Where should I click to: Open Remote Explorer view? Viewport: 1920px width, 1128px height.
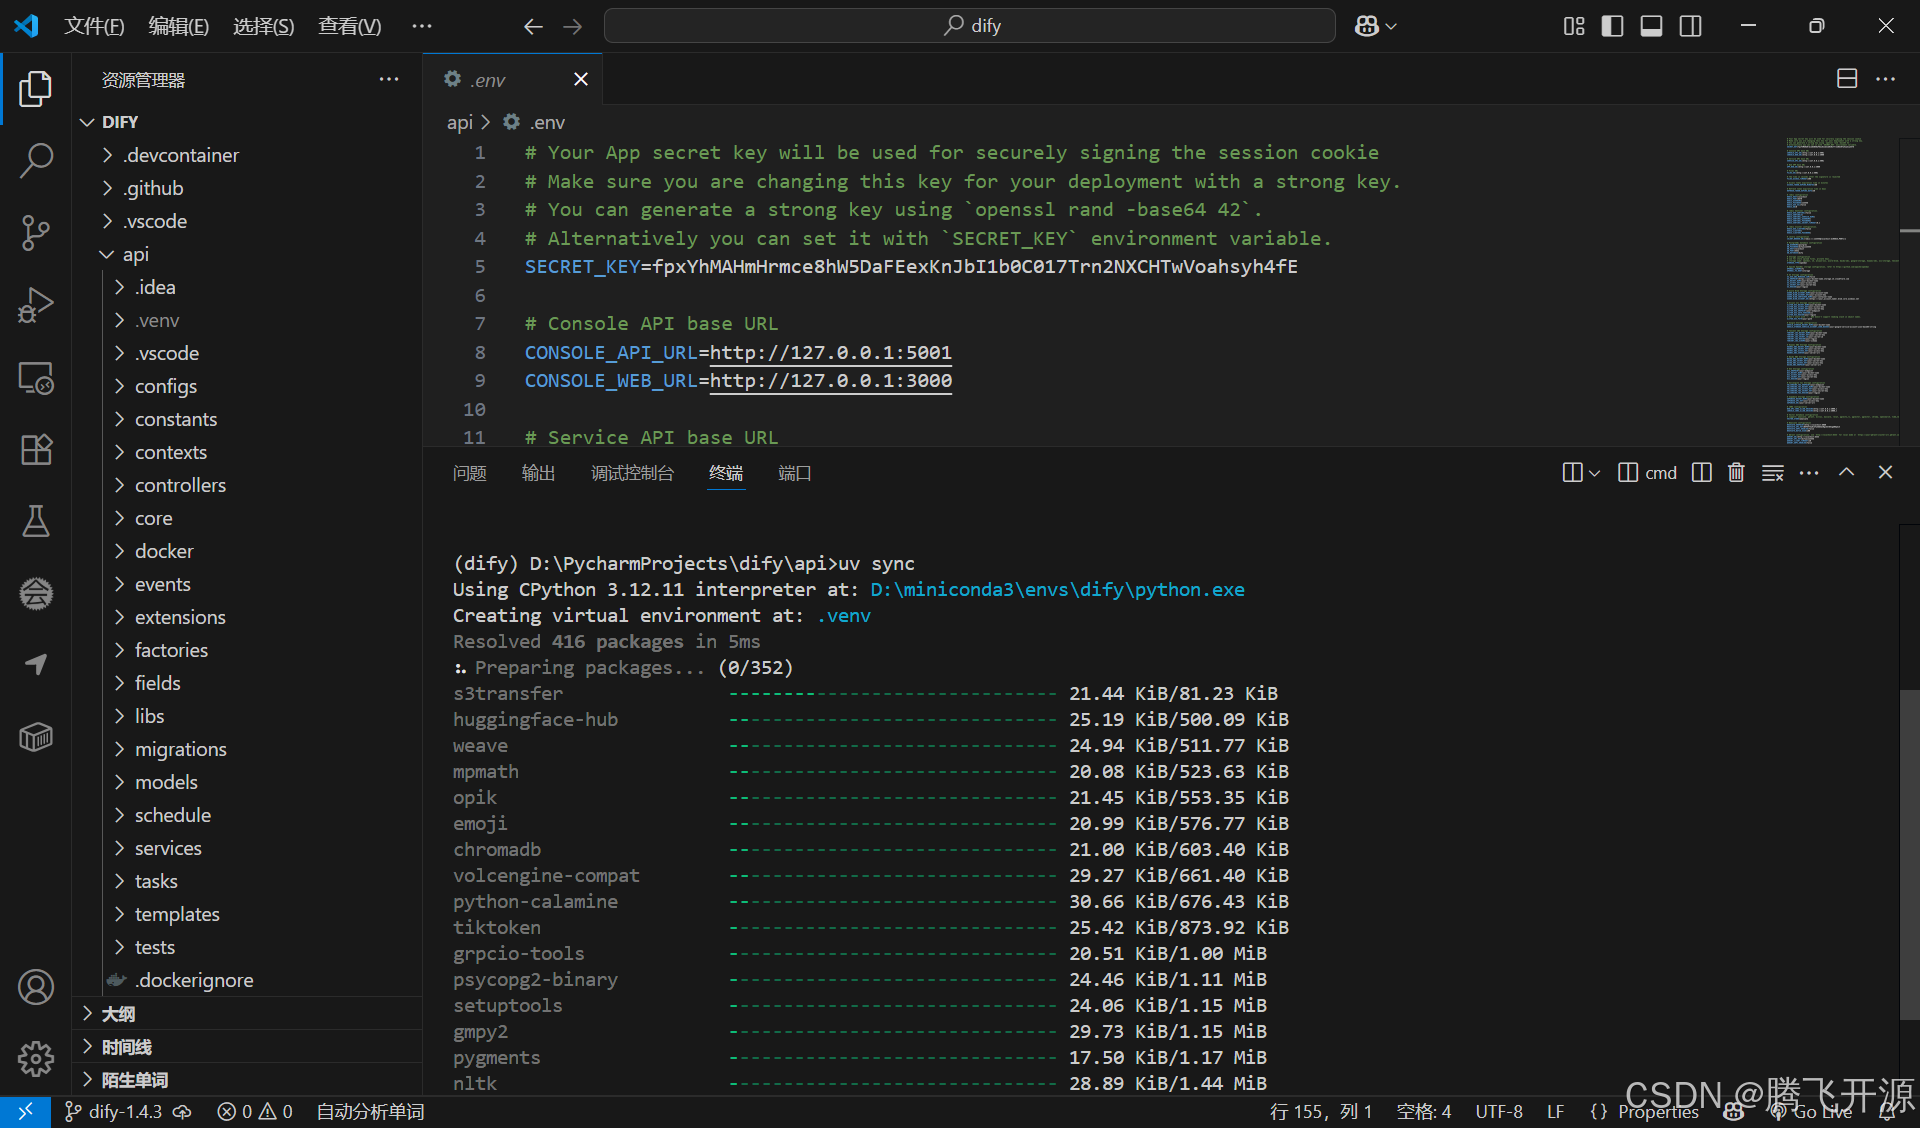click(x=36, y=378)
